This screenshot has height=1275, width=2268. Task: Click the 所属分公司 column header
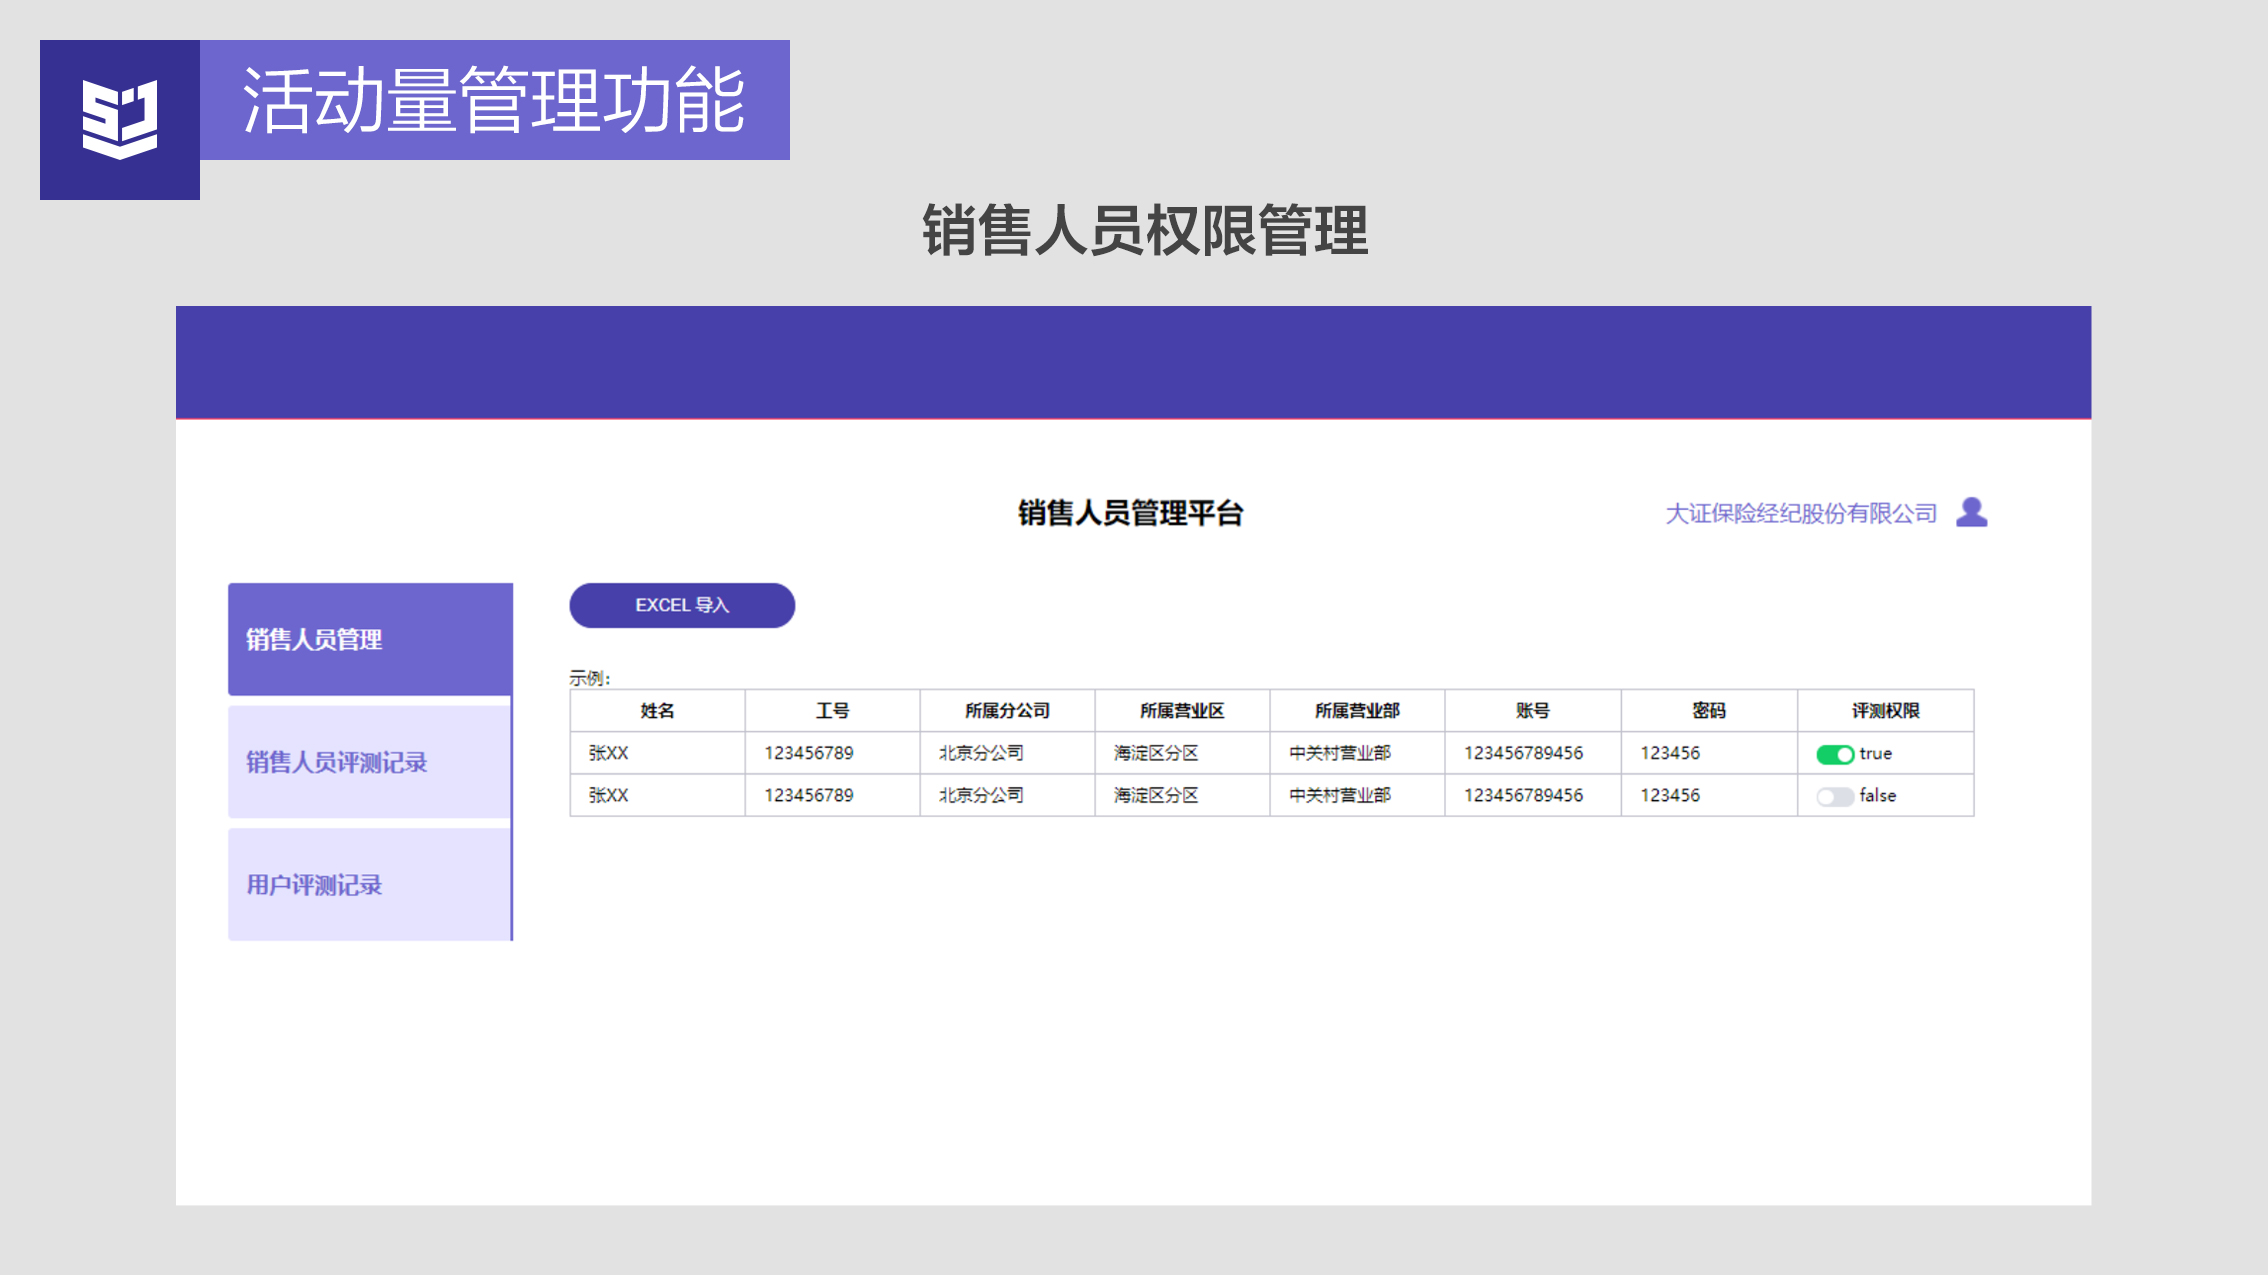1007,711
